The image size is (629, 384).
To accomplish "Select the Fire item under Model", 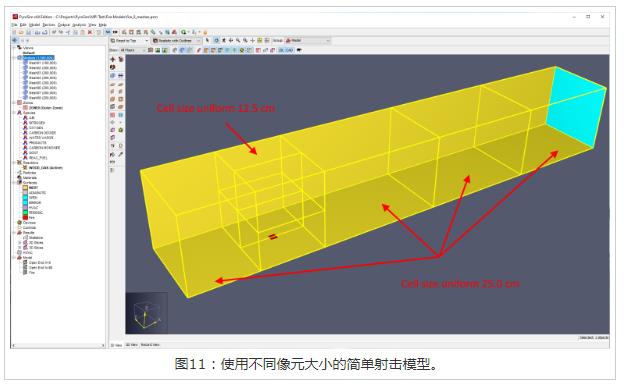I will (32, 272).
